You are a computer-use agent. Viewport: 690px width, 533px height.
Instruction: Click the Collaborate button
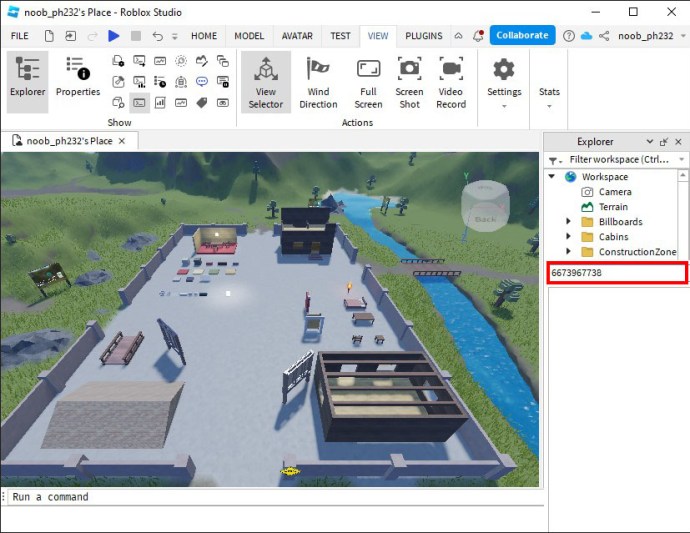tap(521, 35)
